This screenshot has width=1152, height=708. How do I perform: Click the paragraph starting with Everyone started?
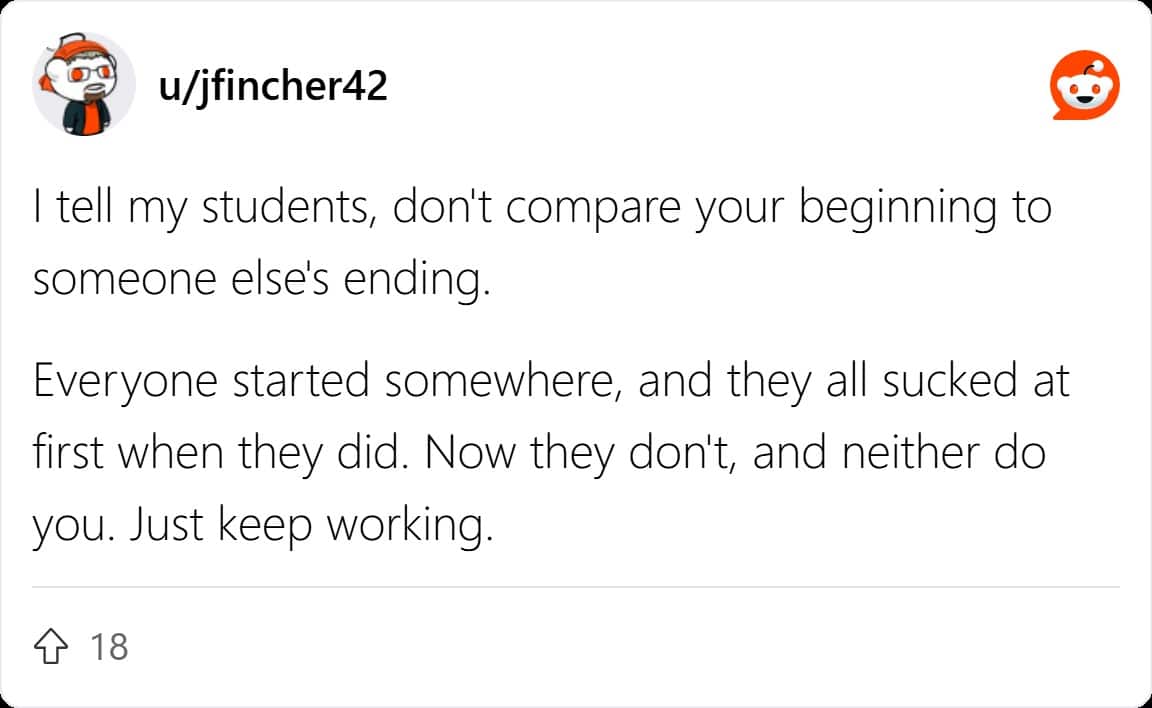[551, 453]
